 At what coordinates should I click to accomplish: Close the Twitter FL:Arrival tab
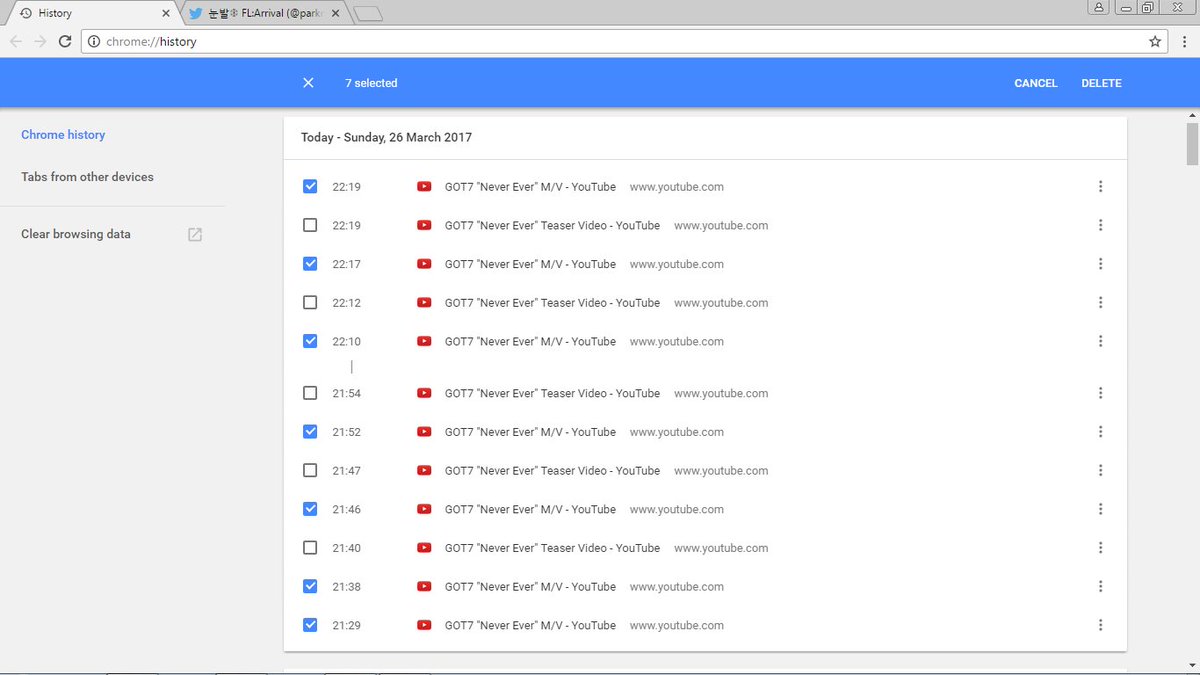[337, 14]
